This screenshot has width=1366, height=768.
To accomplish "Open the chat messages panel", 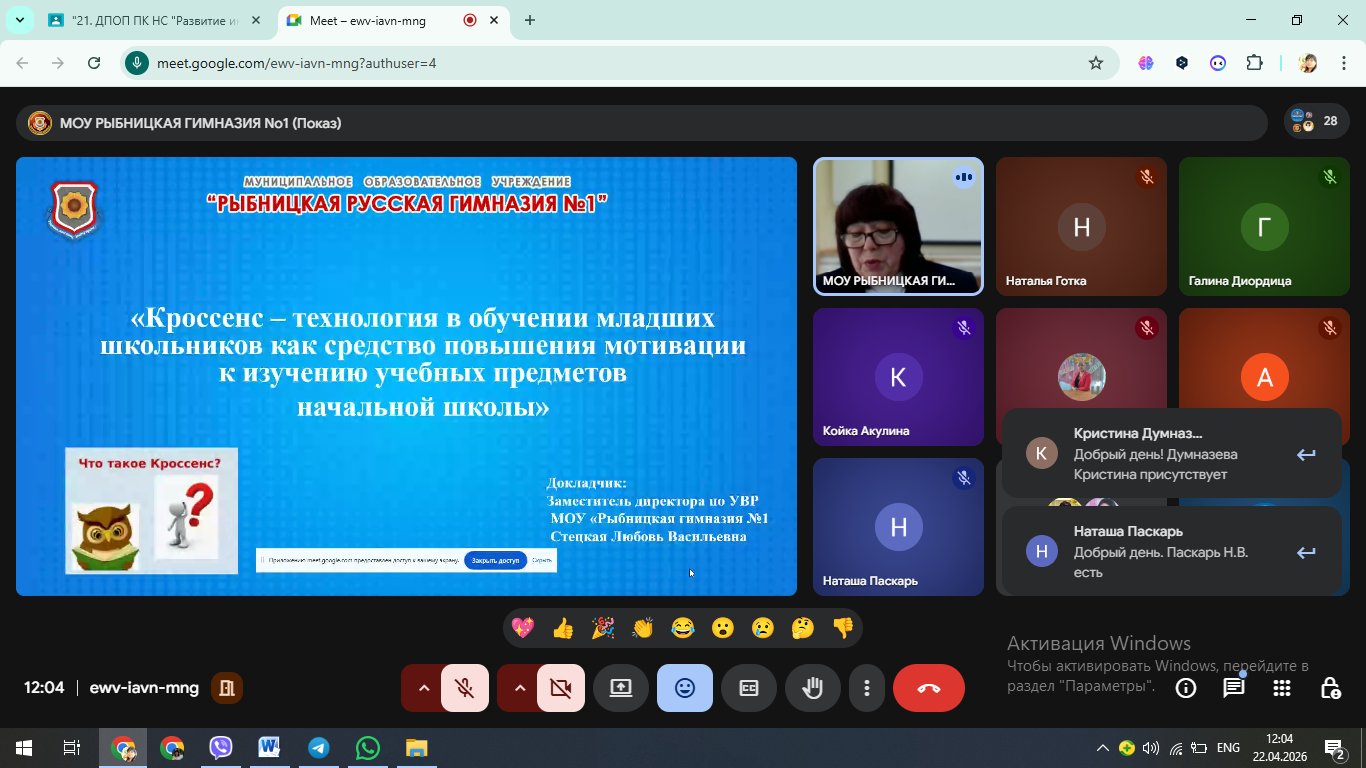I will pyautogui.click(x=1234, y=688).
